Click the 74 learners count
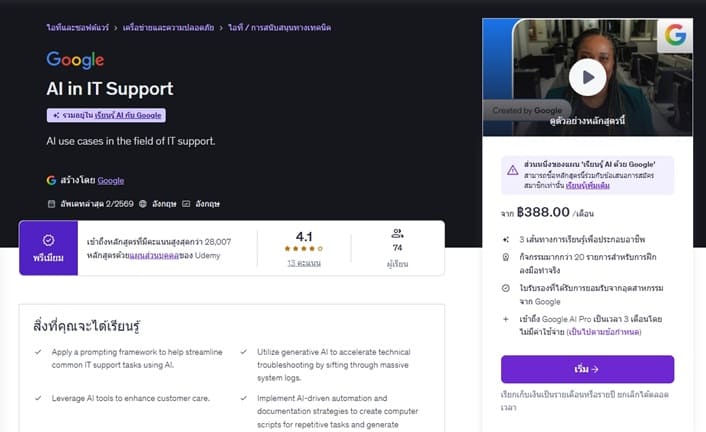706x432 pixels. (398, 248)
